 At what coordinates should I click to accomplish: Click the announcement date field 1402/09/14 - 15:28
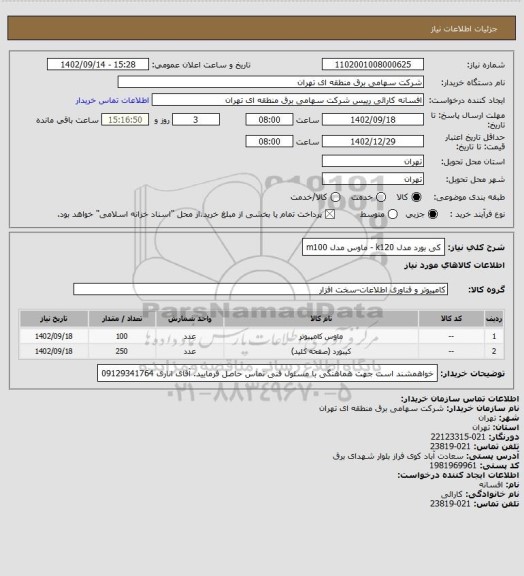tap(98, 64)
